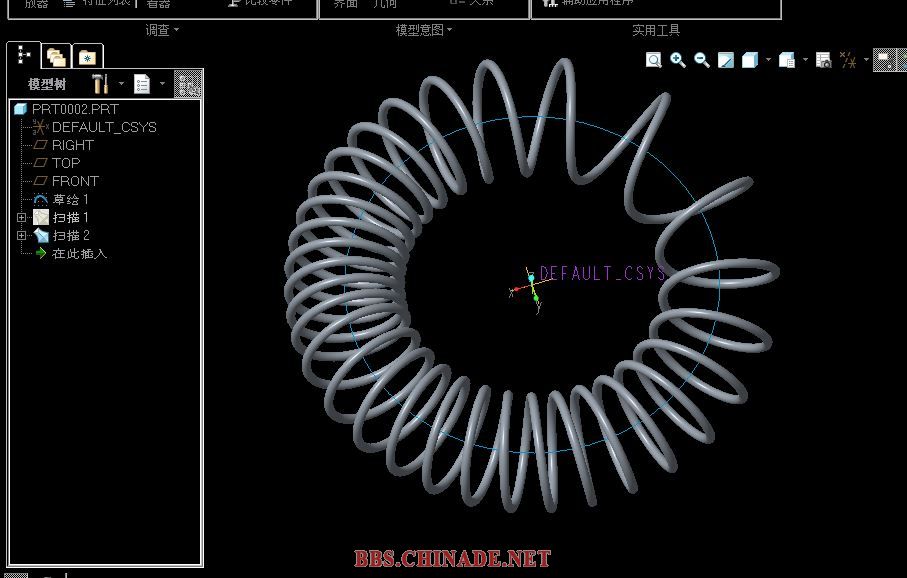
Task: Click the 扫描 2 solid sweep icon
Action: tap(40, 235)
